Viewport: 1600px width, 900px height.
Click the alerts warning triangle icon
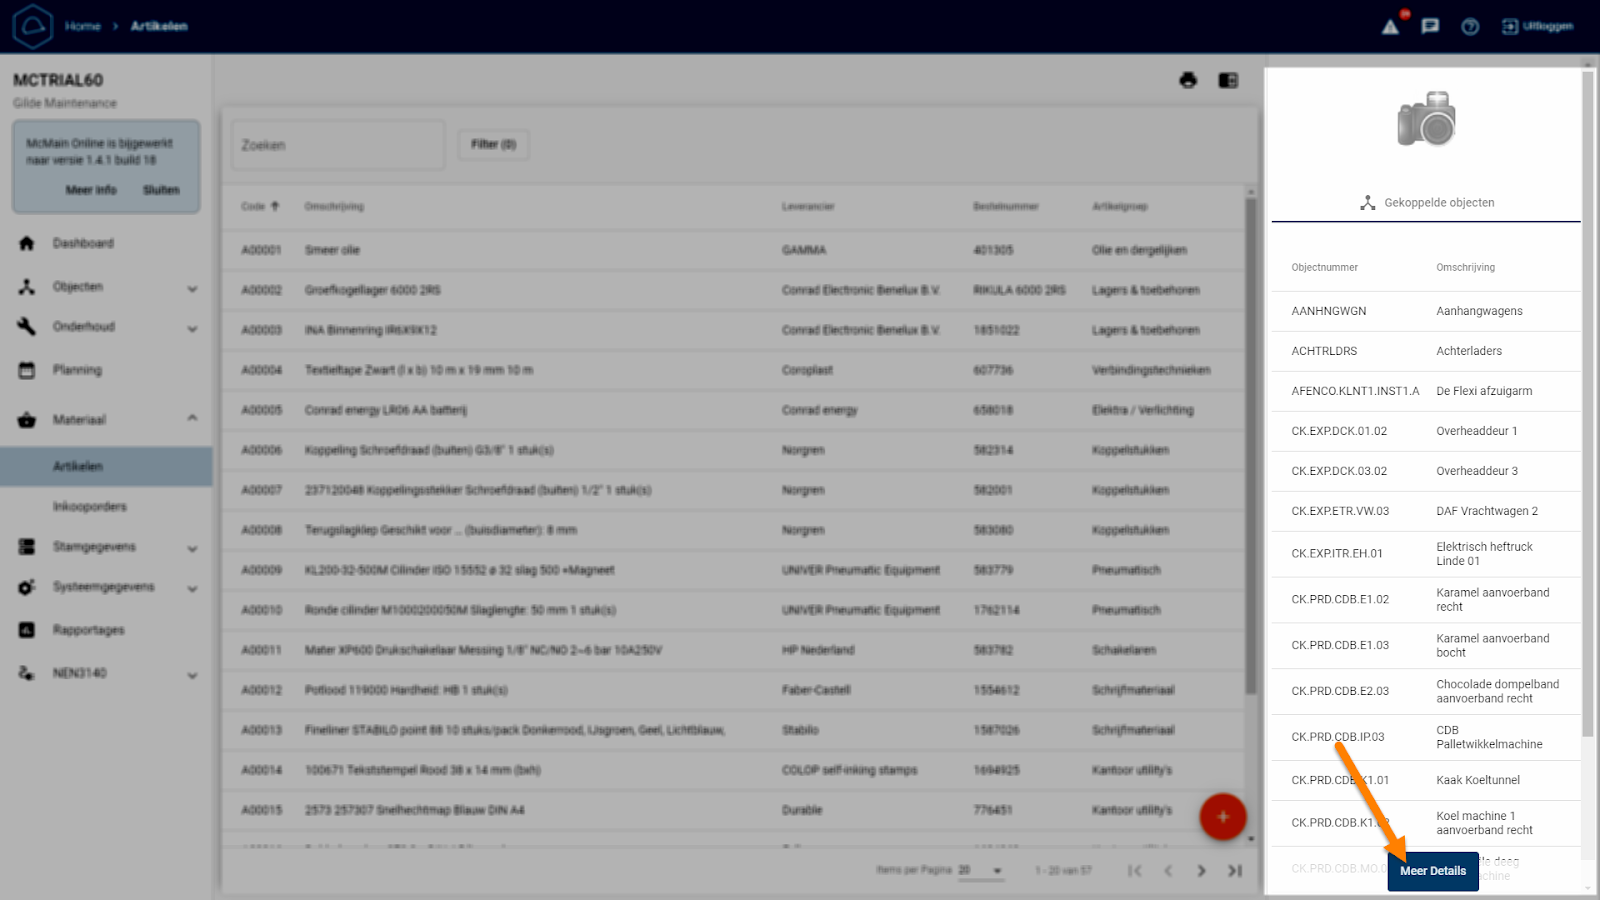pos(1390,27)
